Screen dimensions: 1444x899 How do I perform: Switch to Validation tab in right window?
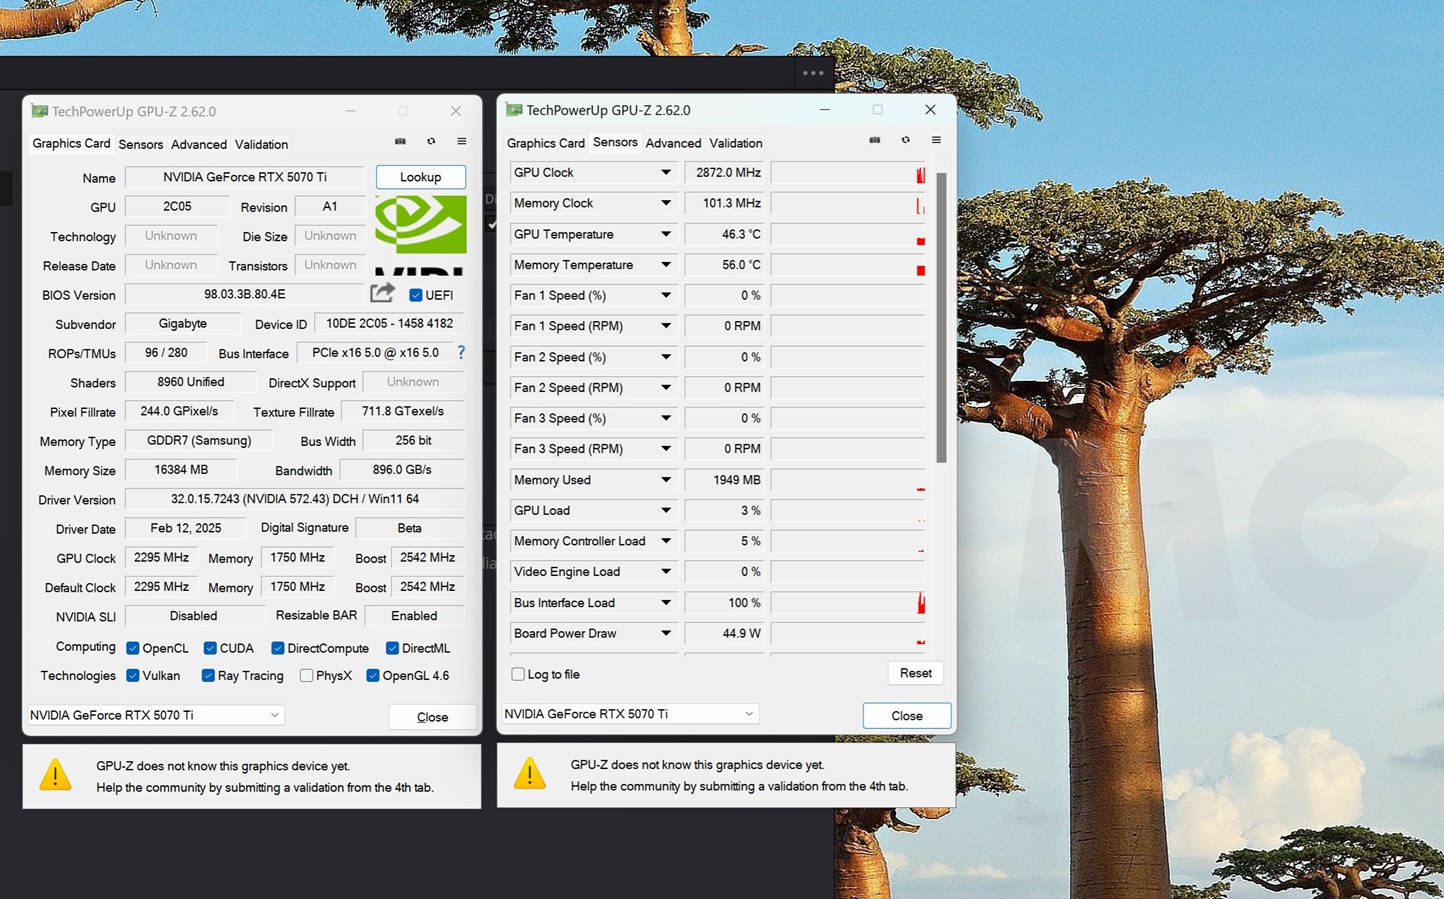(x=736, y=143)
